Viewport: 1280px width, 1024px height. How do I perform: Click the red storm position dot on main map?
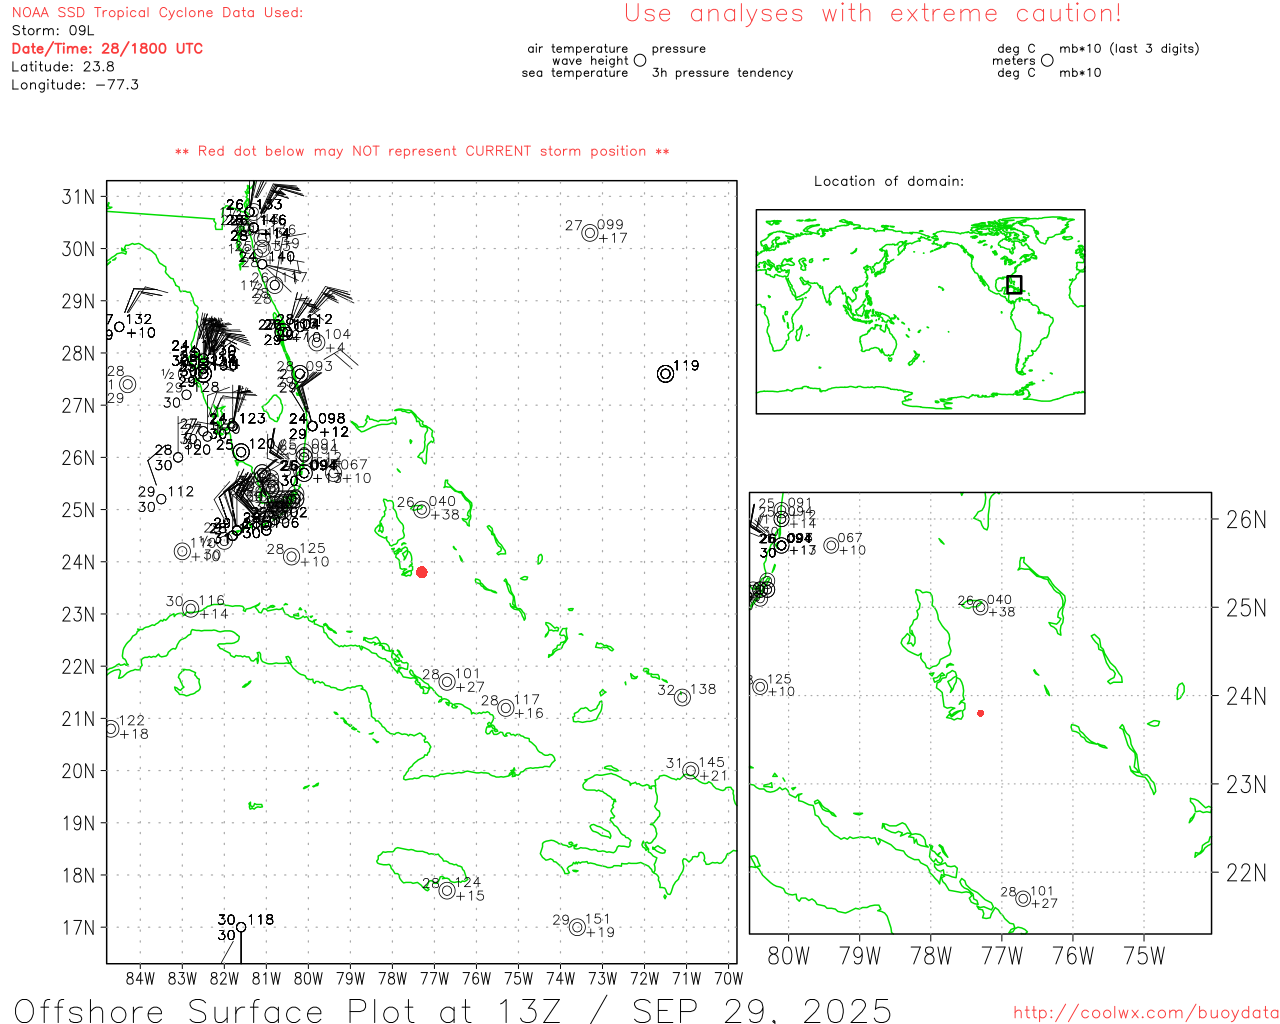click(421, 572)
